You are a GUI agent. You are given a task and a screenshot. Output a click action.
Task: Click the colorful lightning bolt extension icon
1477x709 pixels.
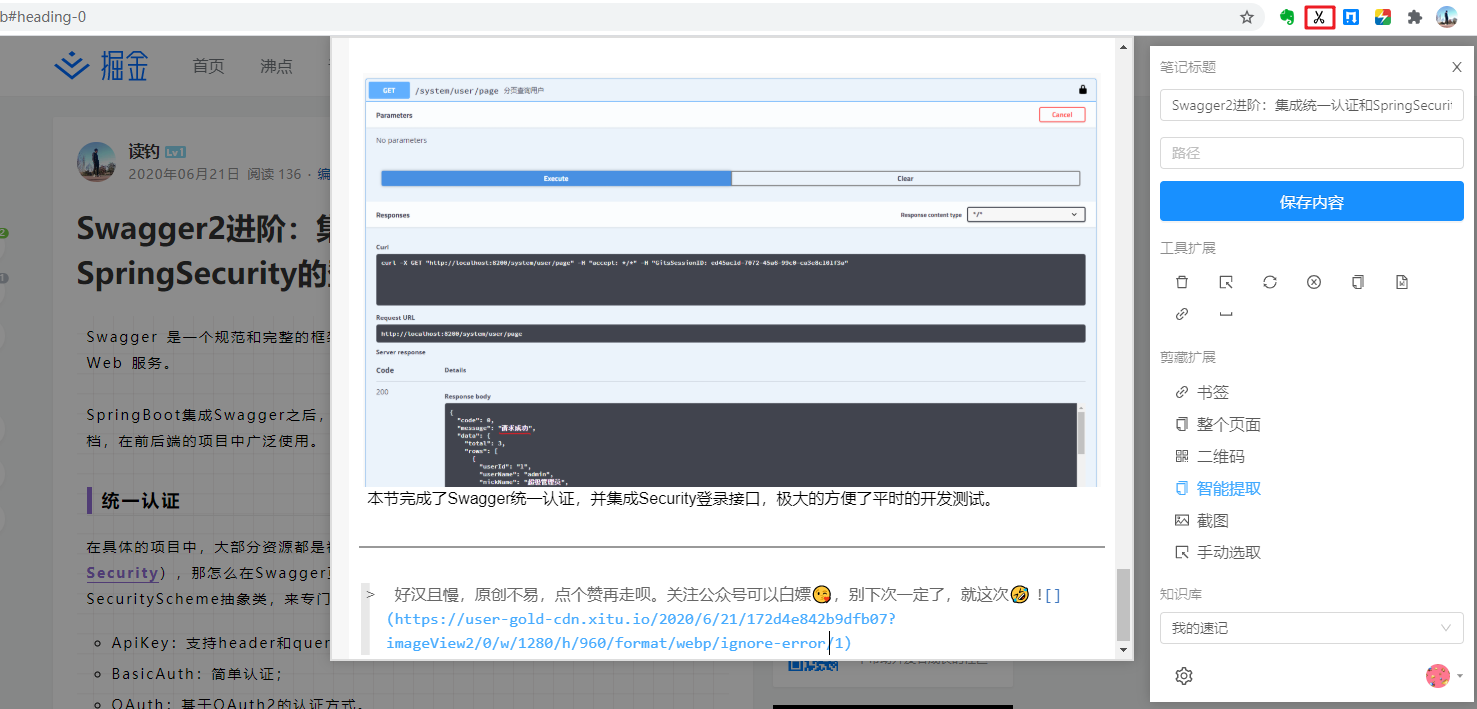pos(1383,17)
